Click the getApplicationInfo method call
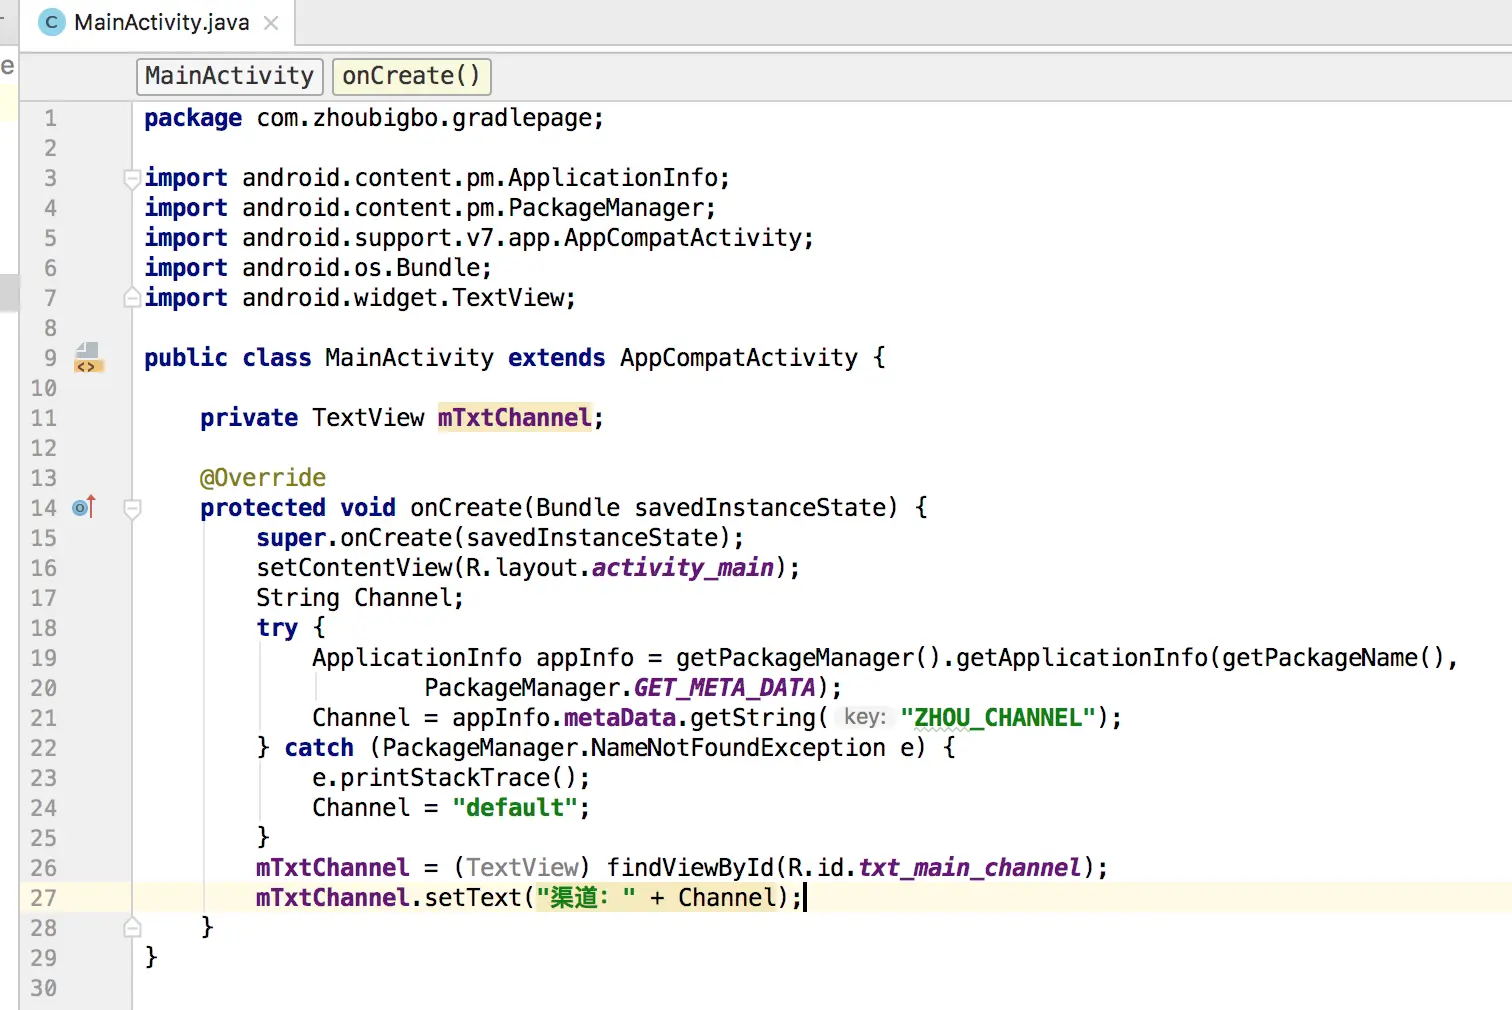This screenshot has width=1512, height=1010. tap(1081, 658)
